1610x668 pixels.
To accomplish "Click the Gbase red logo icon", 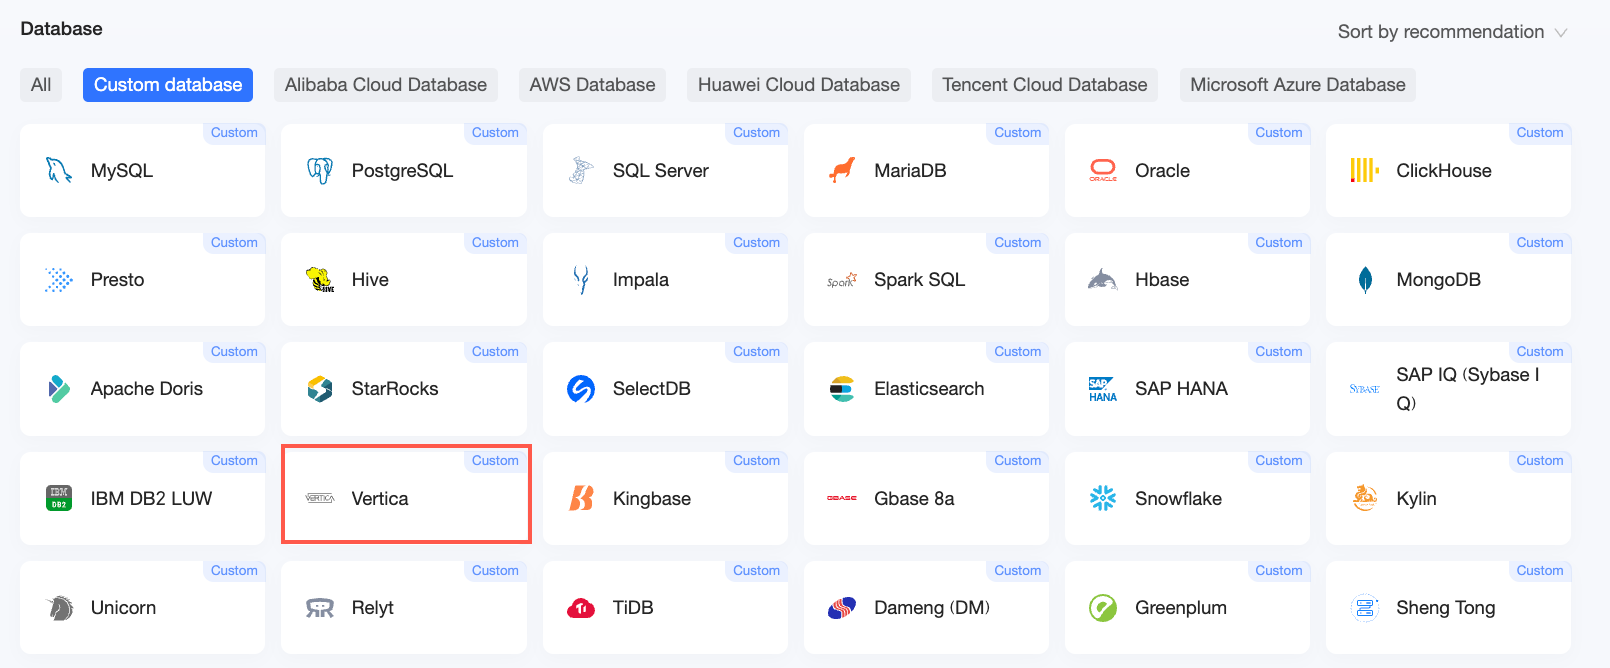I will coord(842,498).
